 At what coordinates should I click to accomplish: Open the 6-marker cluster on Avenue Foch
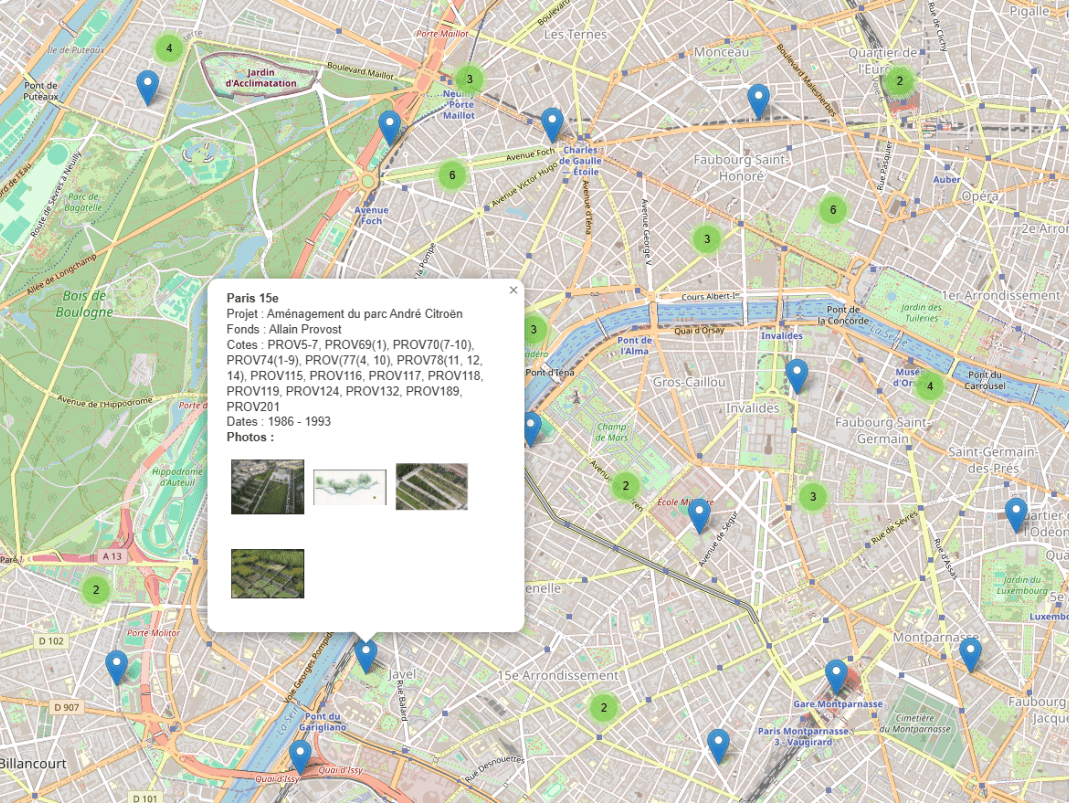pyautogui.click(x=452, y=176)
